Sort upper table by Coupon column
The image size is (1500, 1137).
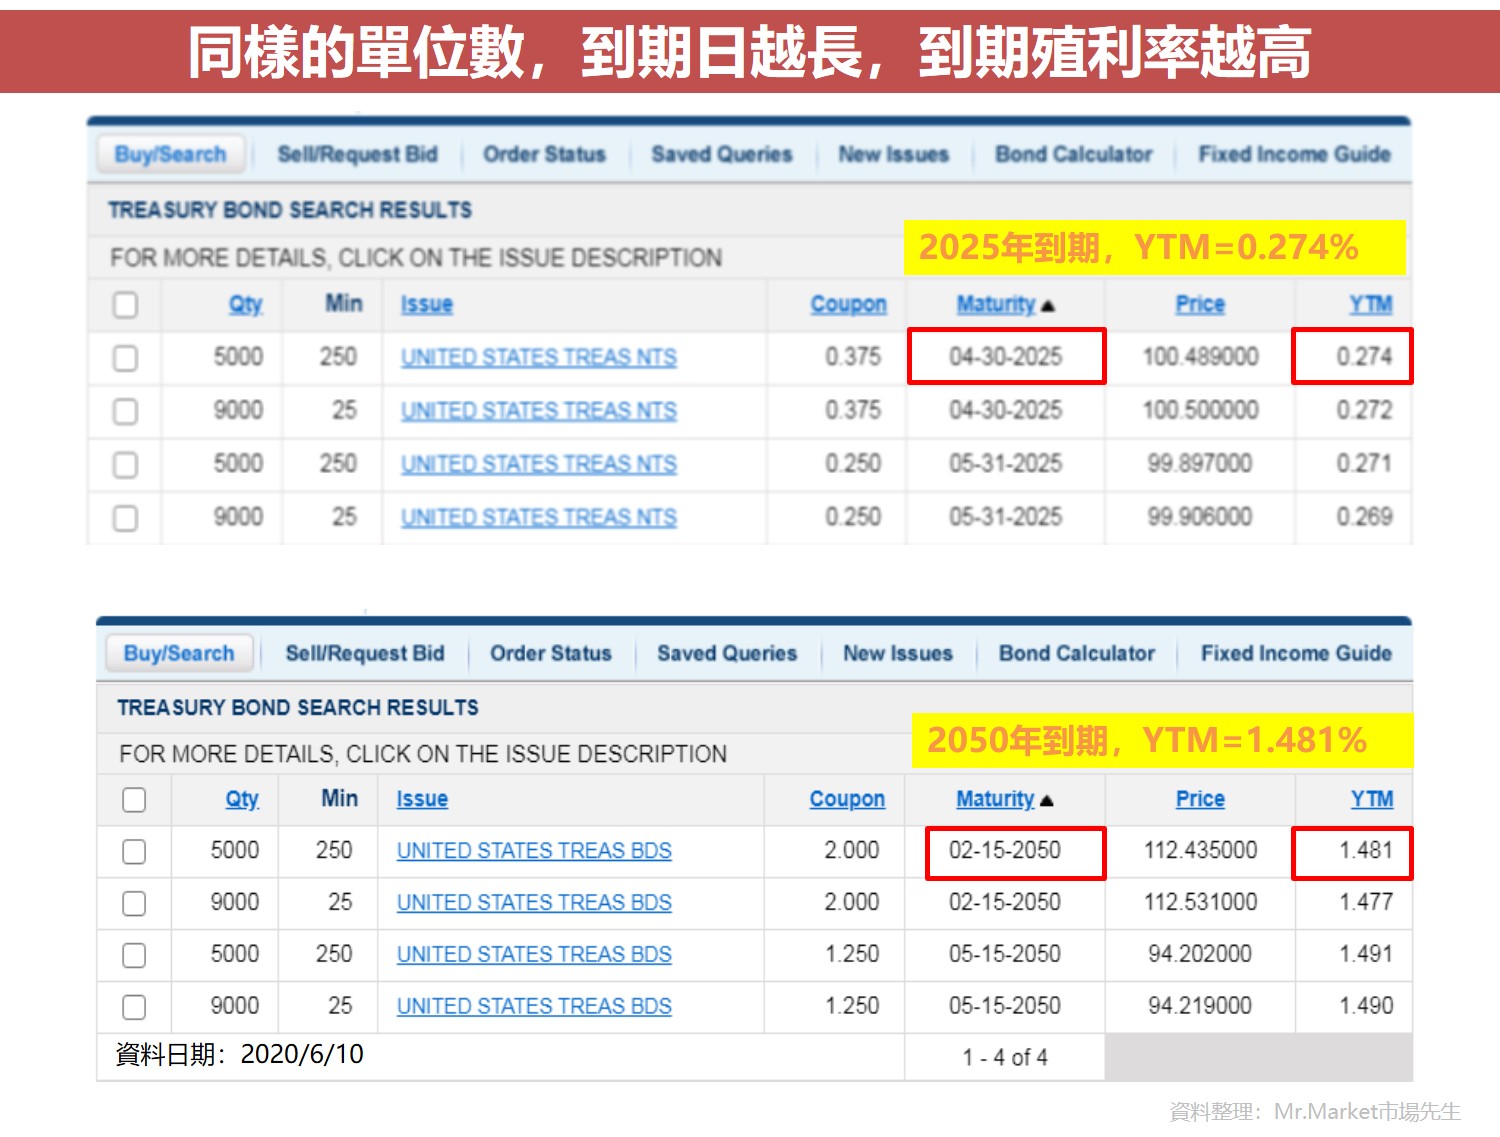point(849,304)
